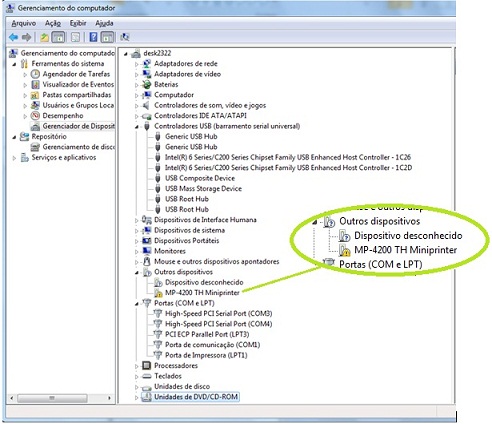Click the Monitores icon
Viewport: 492px width, 424px height.
coord(147,251)
